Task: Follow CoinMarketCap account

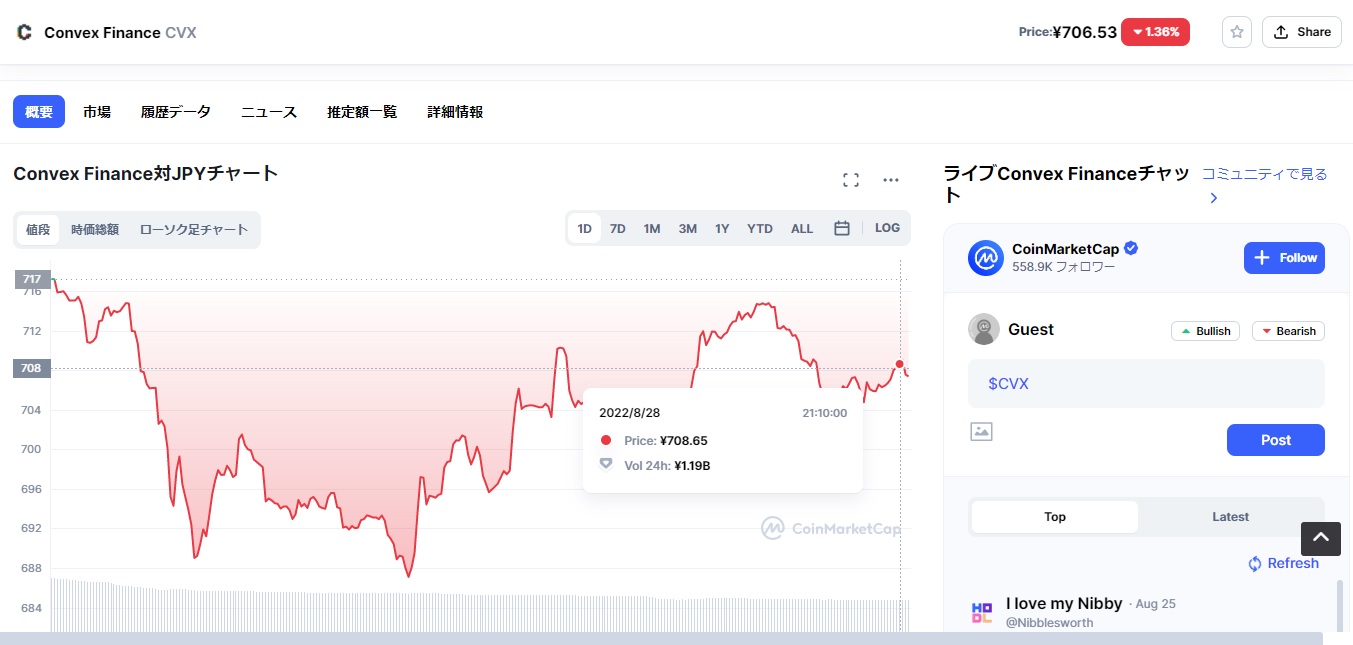Action: click(x=1284, y=257)
